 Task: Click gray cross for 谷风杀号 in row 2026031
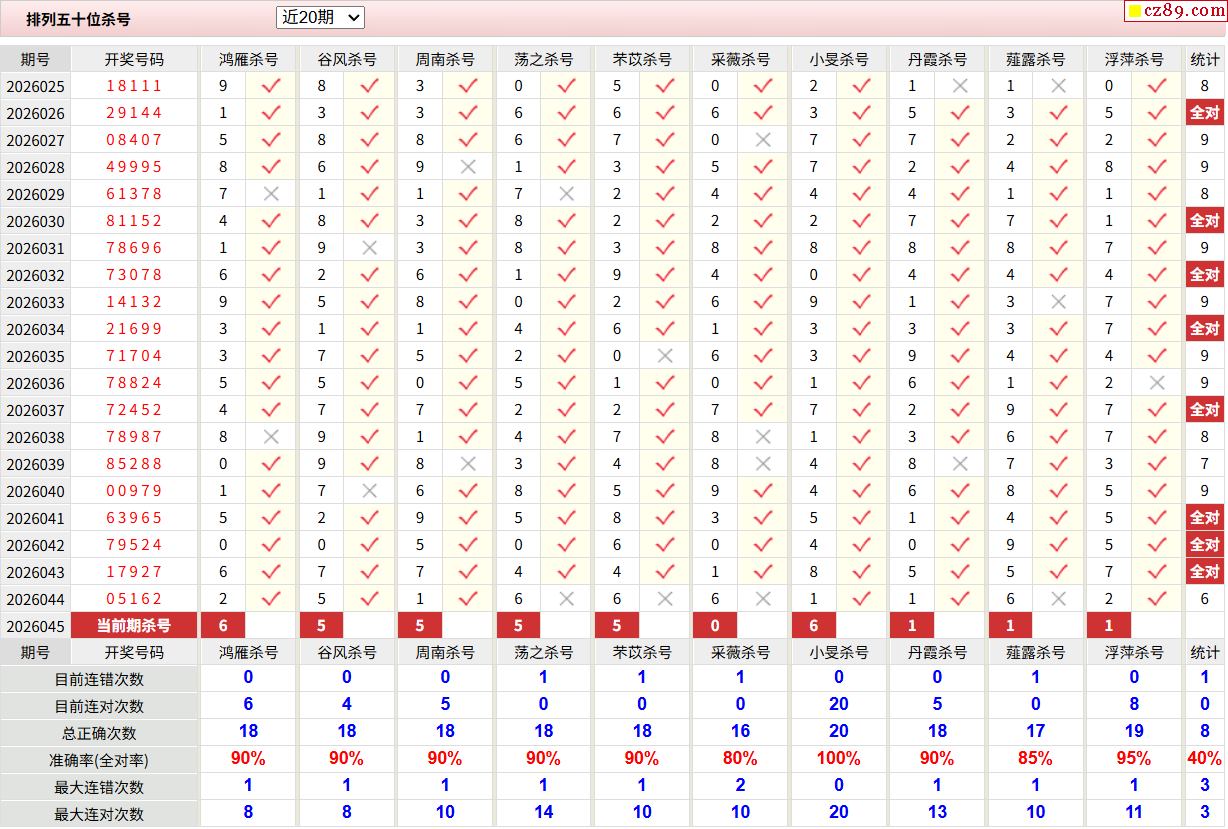370,248
